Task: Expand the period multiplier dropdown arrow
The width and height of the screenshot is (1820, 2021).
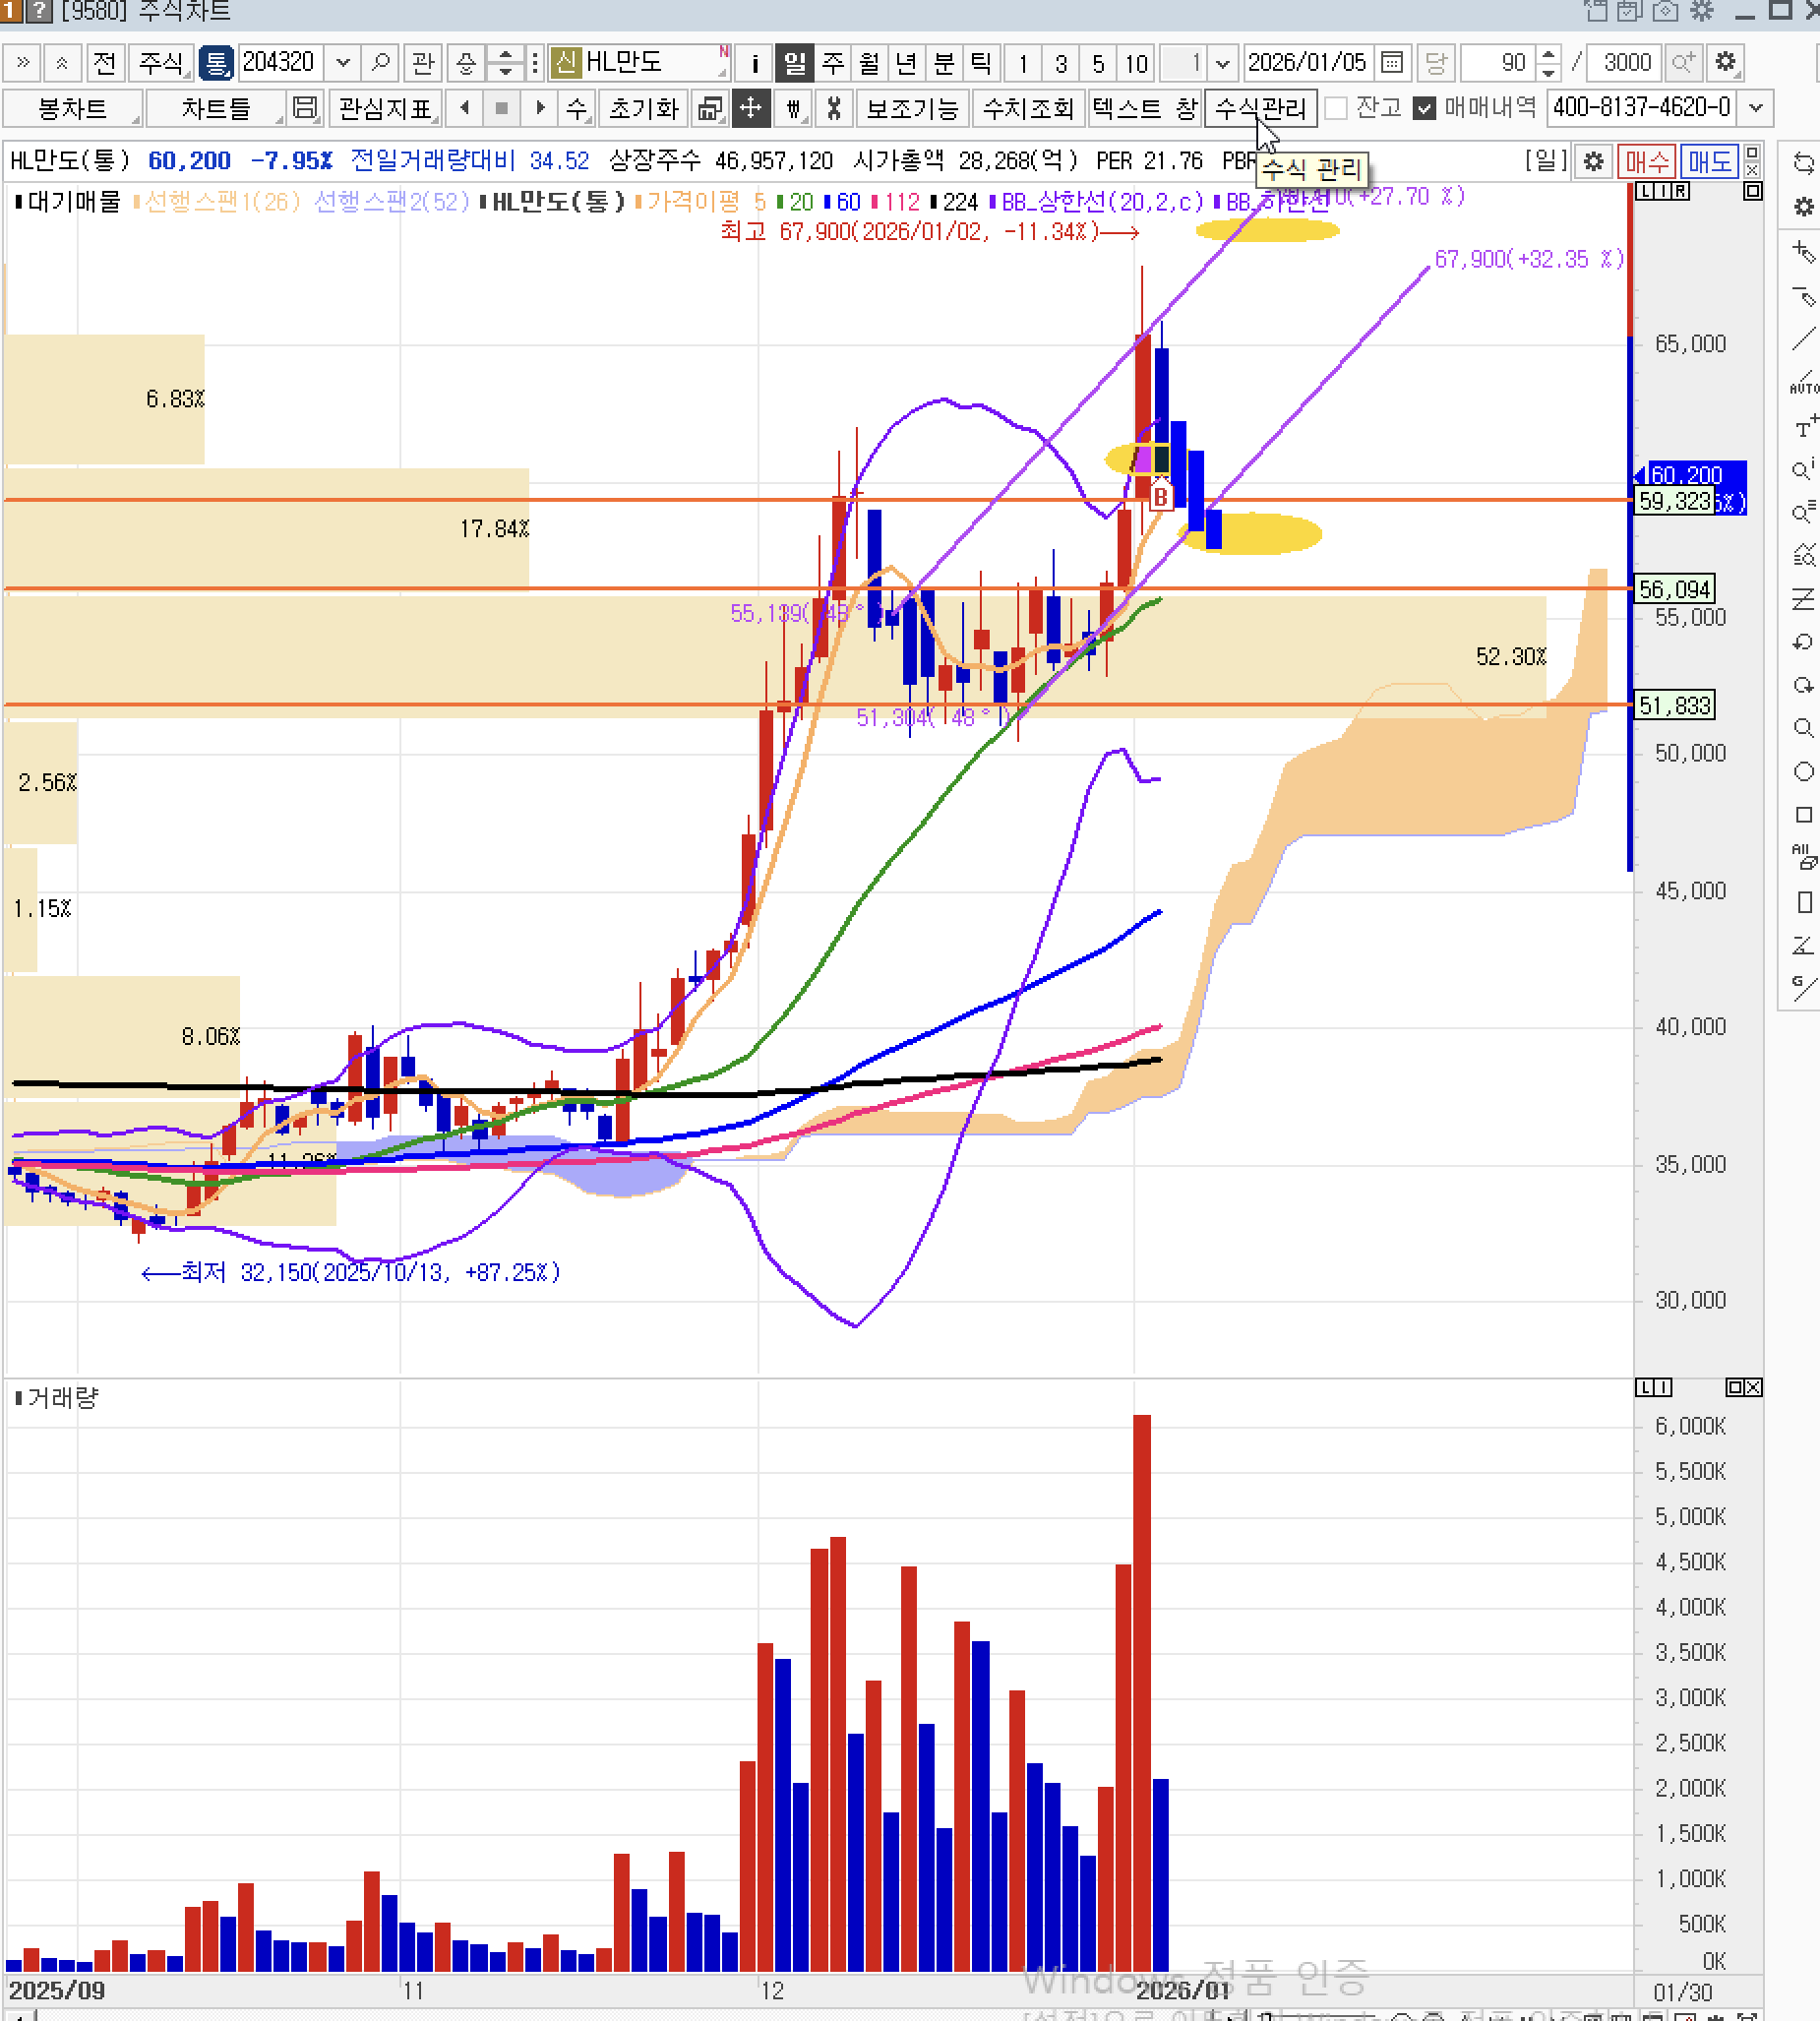Action: pos(1222,63)
